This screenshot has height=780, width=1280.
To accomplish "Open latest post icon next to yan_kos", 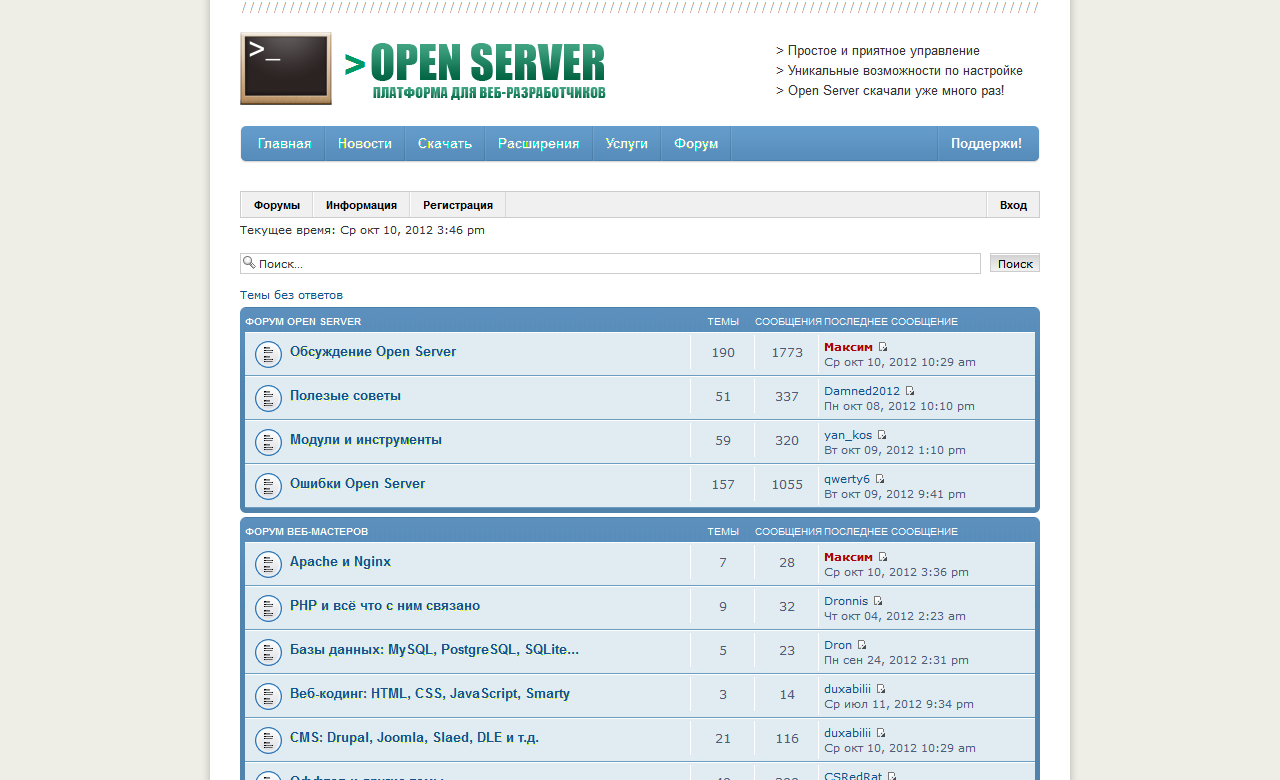I will (x=882, y=435).
